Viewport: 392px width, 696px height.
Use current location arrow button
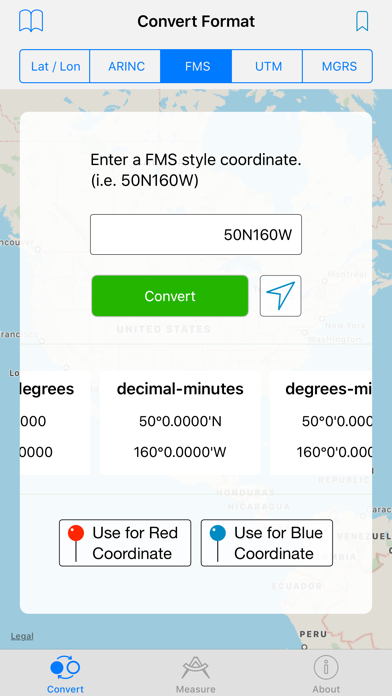point(281,296)
